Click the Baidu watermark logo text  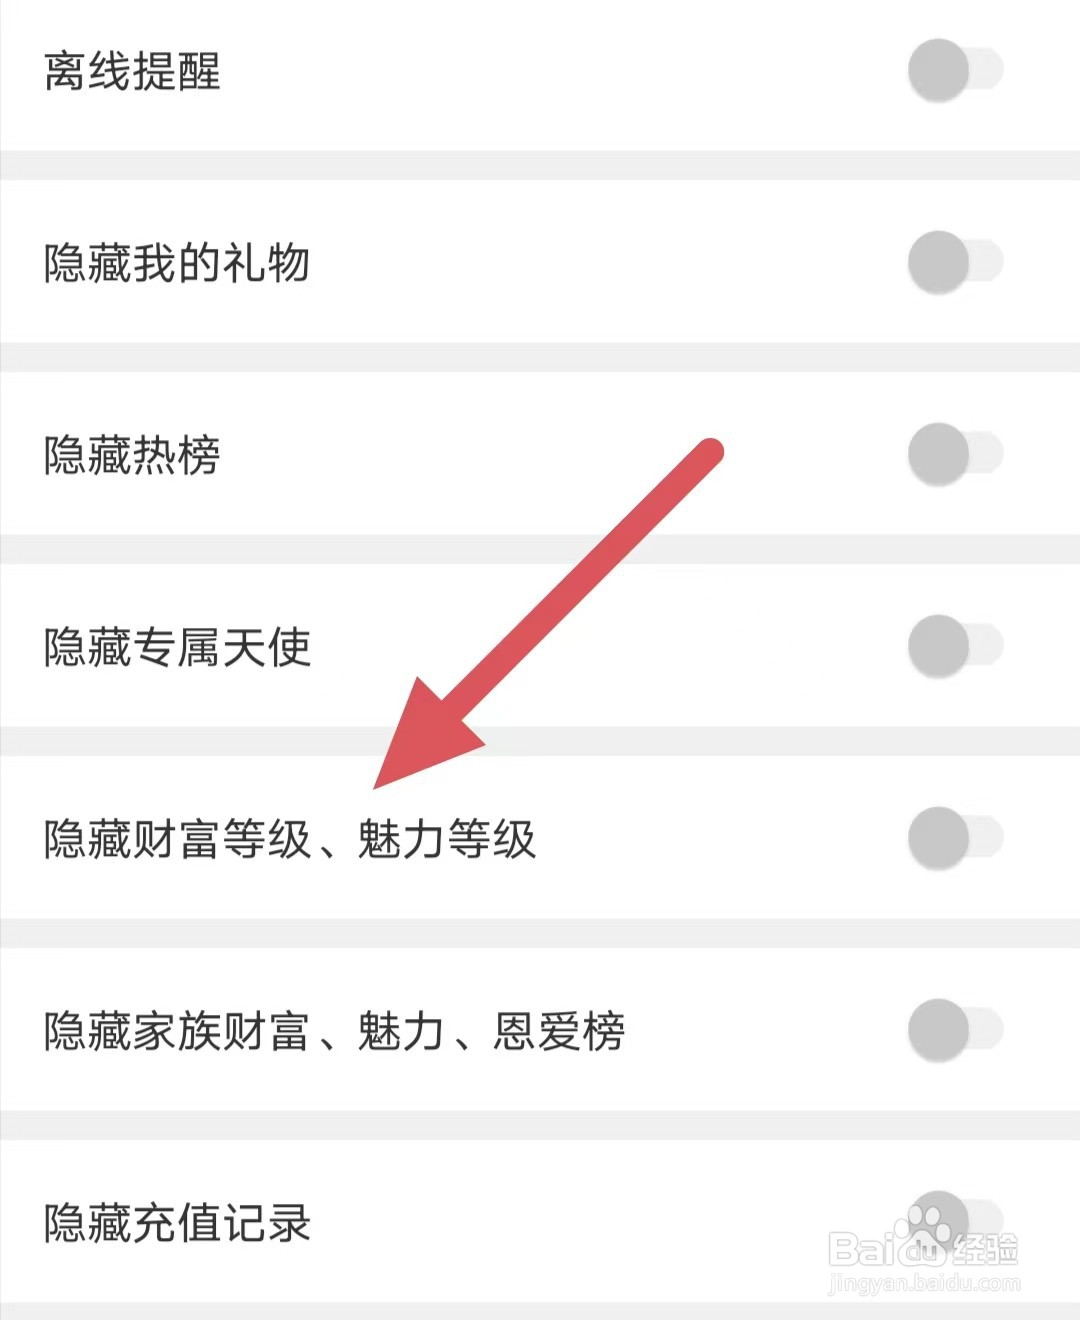coord(888,1249)
